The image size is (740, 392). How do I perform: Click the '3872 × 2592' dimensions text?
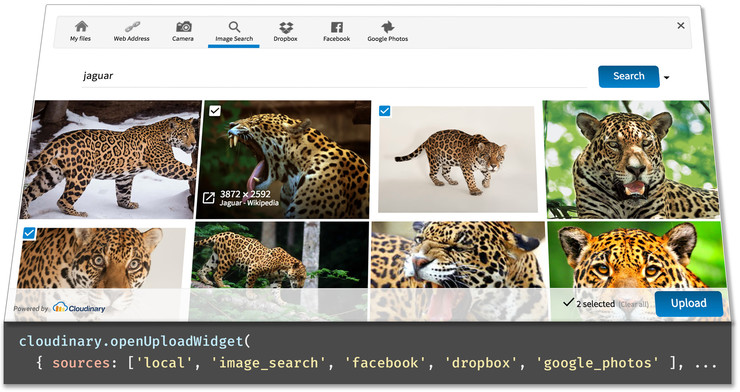click(x=245, y=194)
